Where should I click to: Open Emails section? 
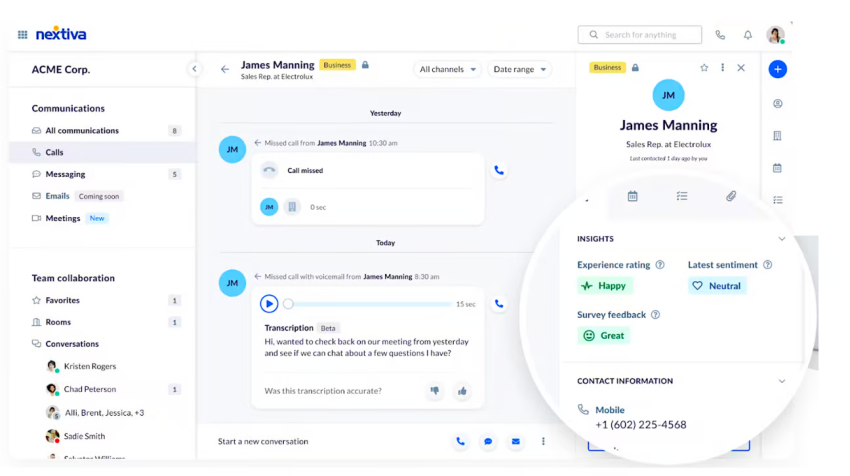pyautogui.click(x=102, y=196)
